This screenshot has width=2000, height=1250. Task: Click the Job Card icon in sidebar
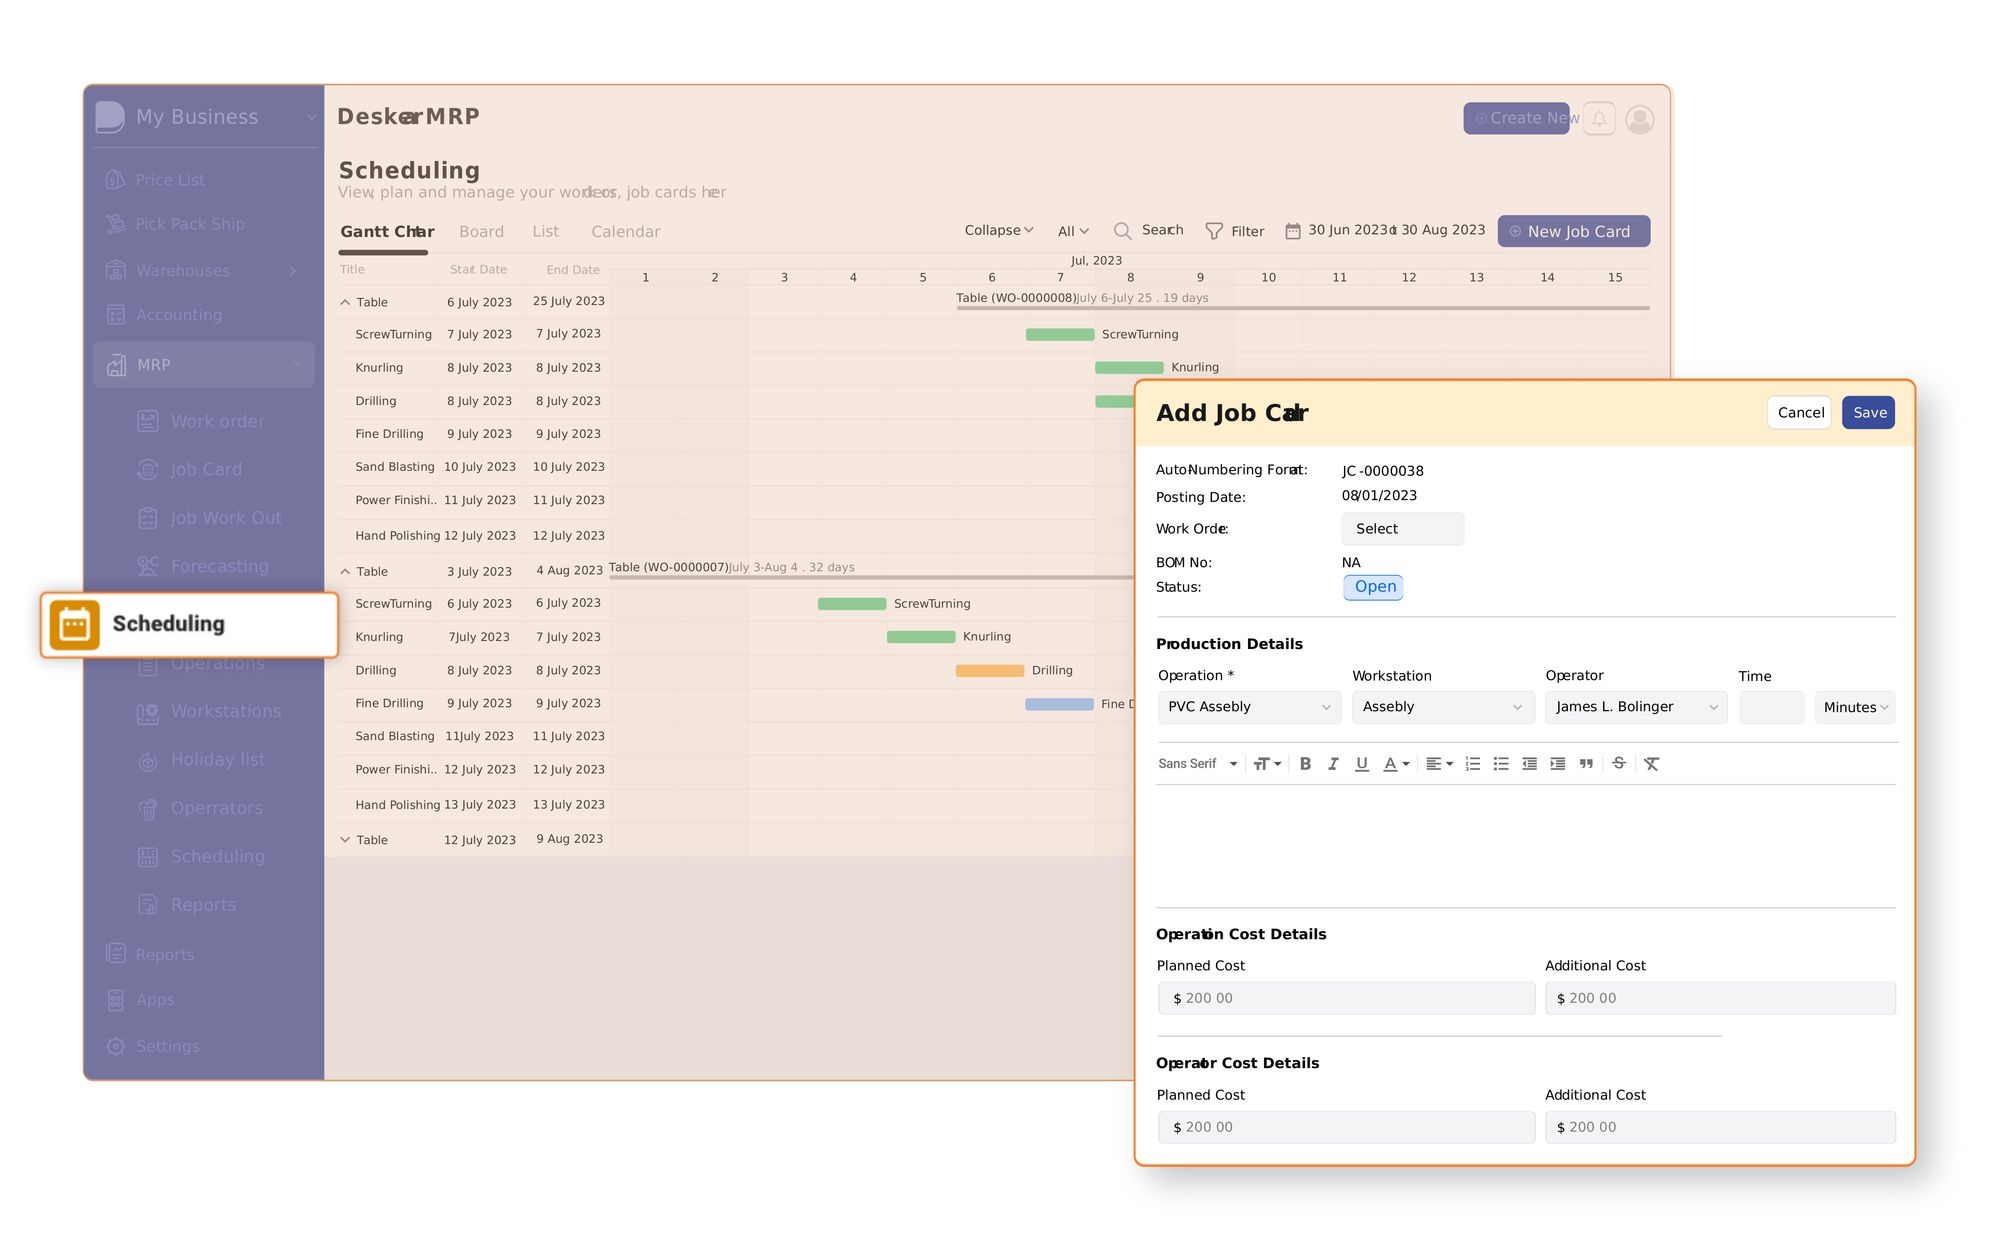click(148, 469)
